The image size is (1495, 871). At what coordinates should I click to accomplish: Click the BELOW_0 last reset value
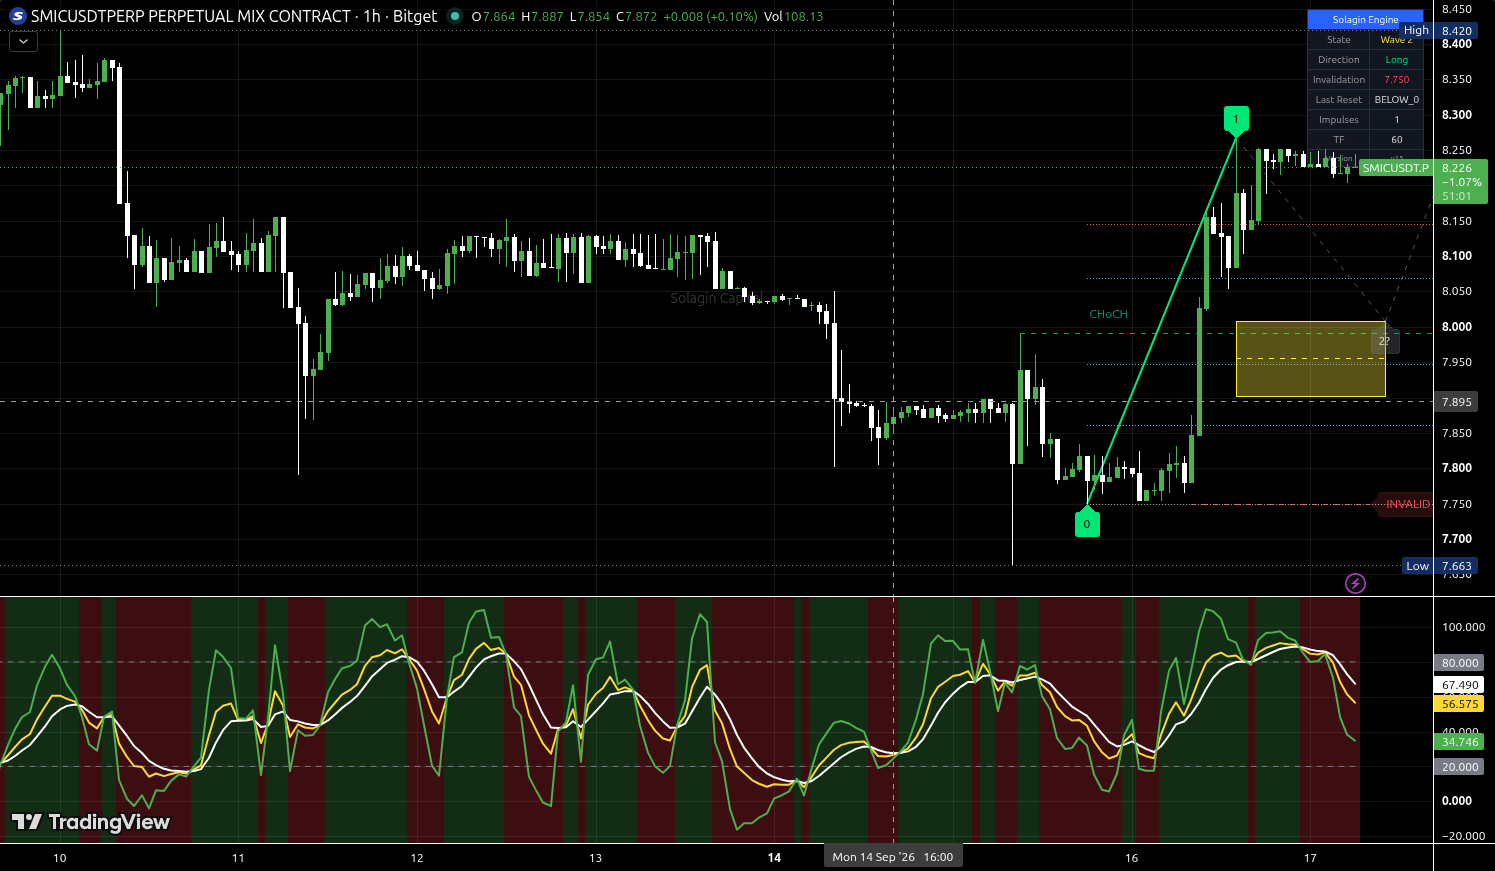(1396, 100)
